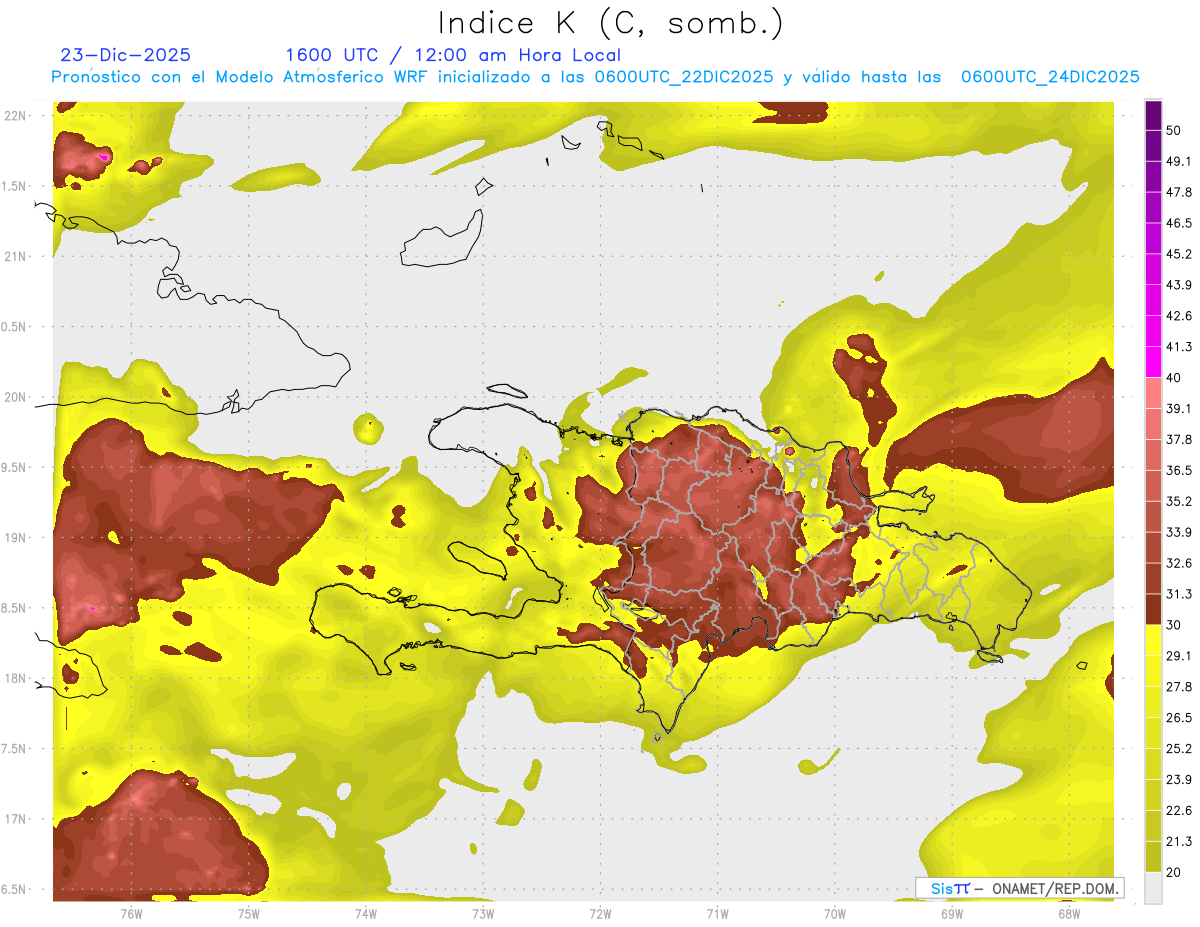The image size is (1200, 927).
Task: Click the dark purple swatch above 50
Action: click(1153, 115)
